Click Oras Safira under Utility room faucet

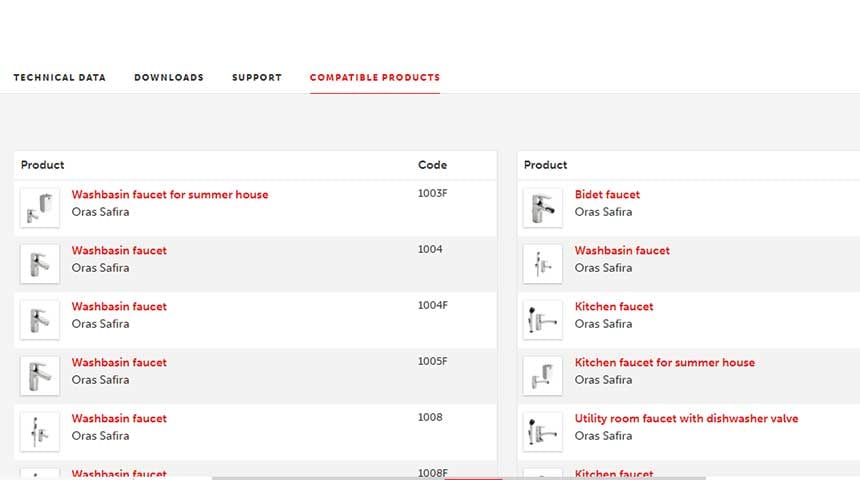point(603,436)
